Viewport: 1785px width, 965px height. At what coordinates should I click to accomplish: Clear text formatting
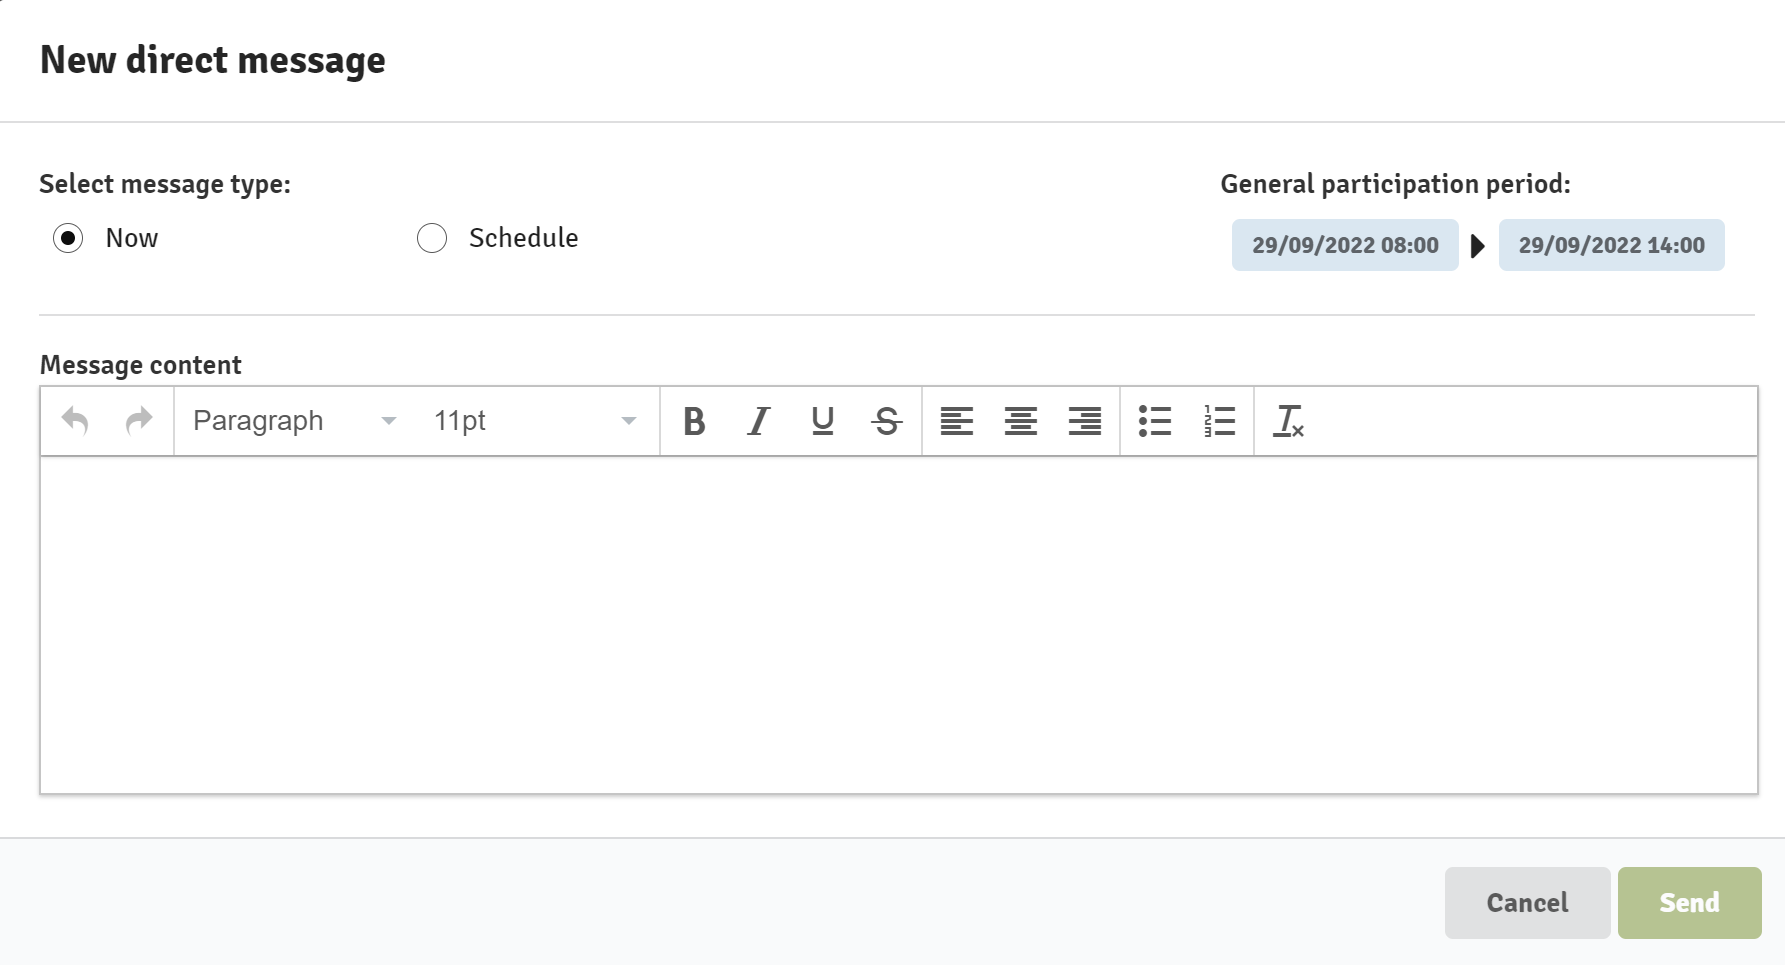click(1289, 421)
